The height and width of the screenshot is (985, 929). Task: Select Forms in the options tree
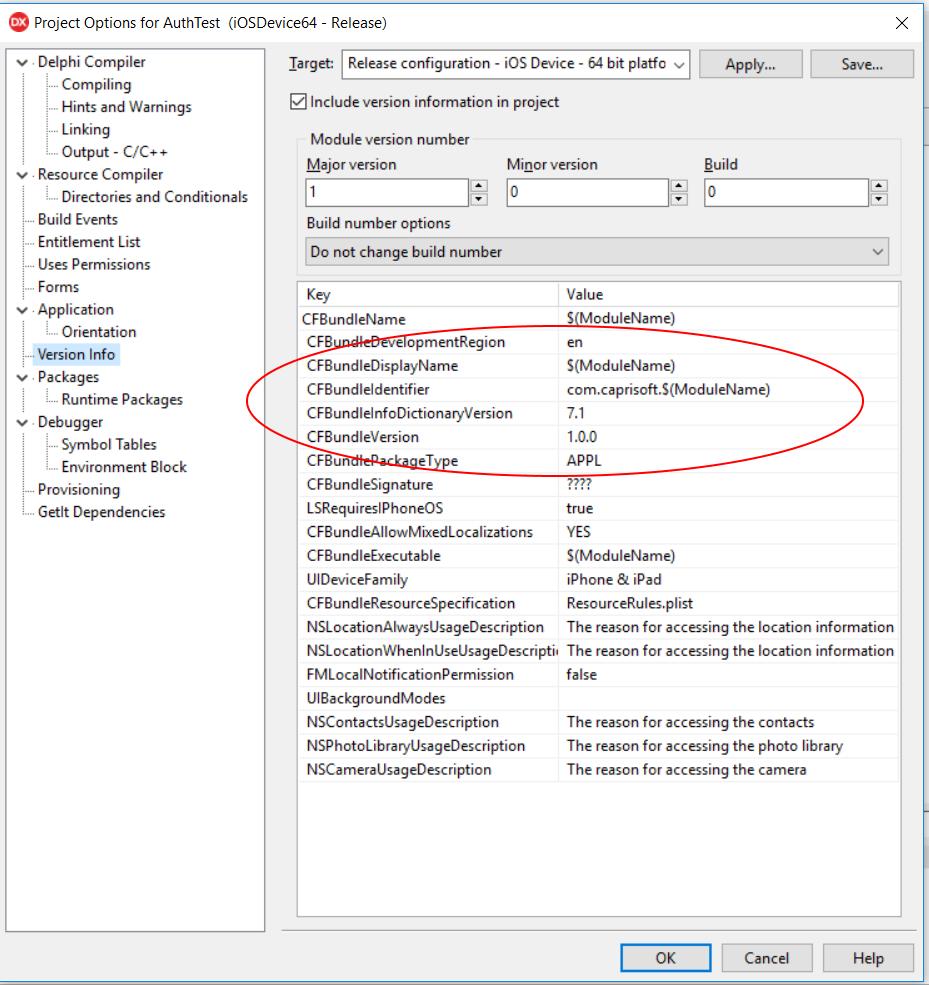(x=58, y=287)
